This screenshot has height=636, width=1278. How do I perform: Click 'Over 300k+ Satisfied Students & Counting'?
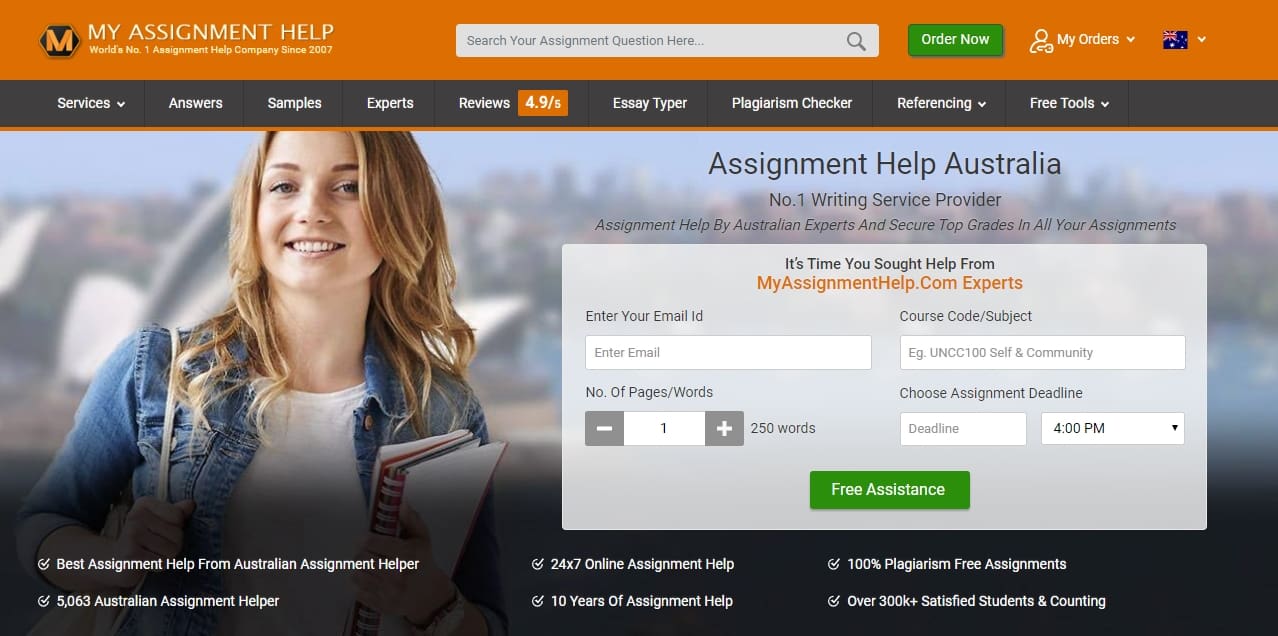tap(977, 601)
